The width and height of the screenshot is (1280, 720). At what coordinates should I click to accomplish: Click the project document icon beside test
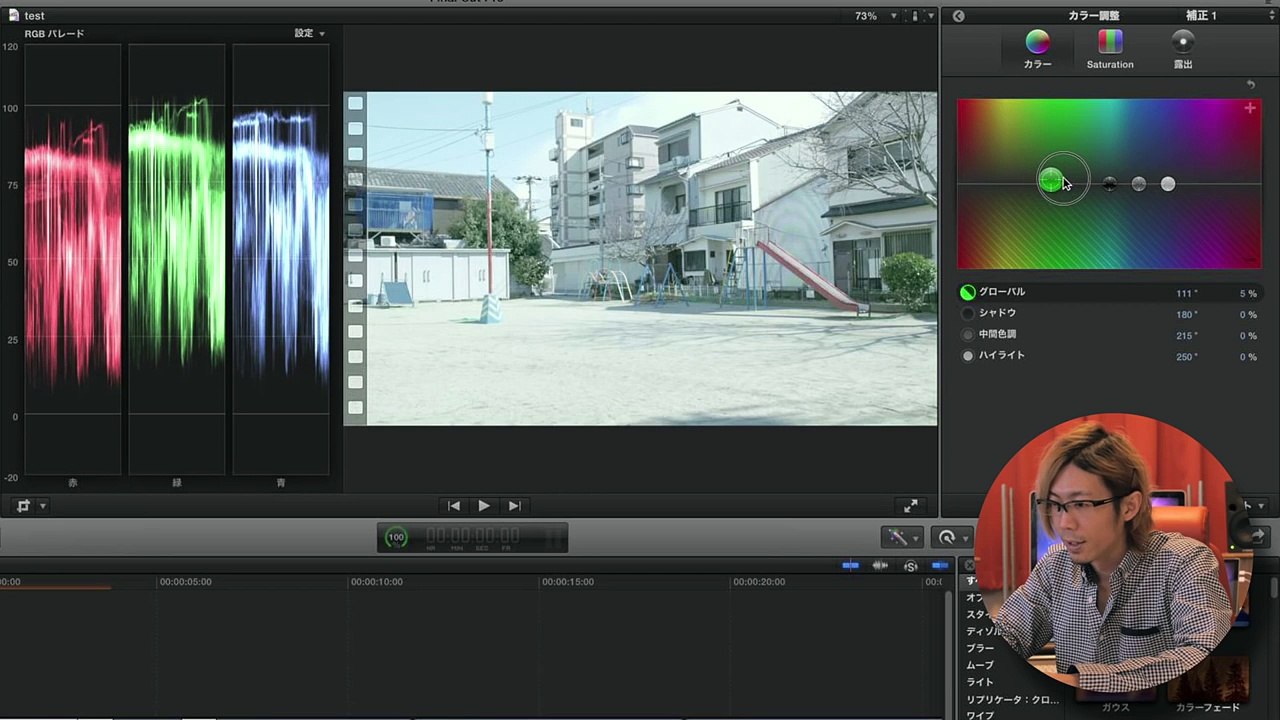[x=14, y=16]
